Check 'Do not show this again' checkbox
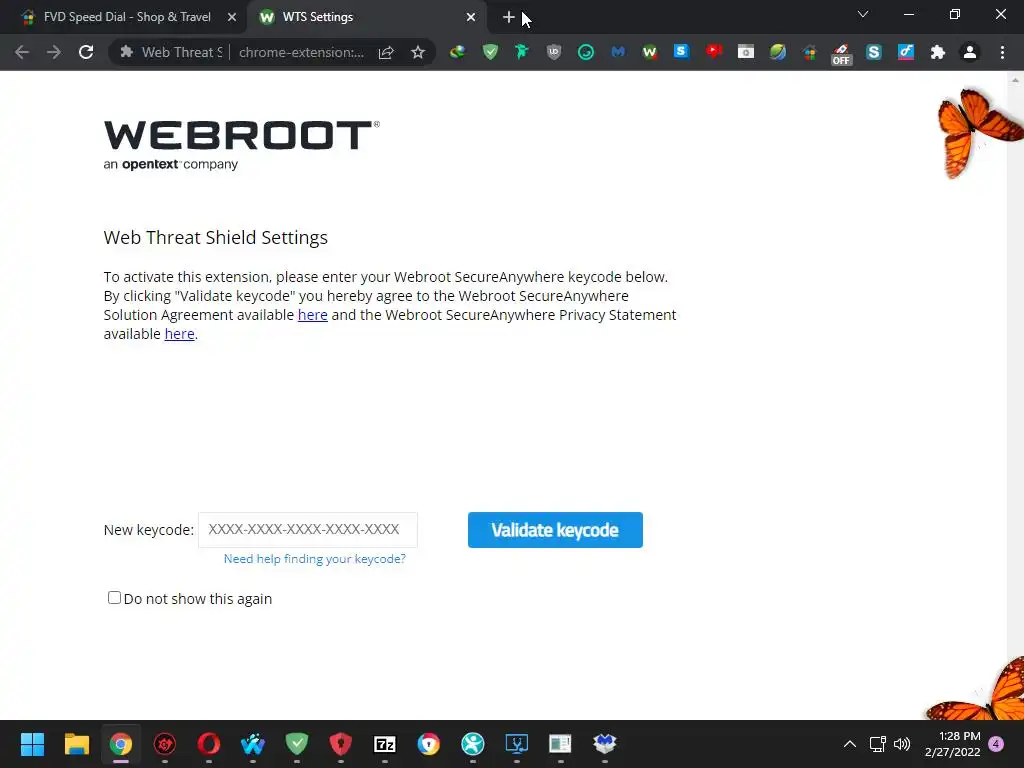The width and height of the screenshot is (1024, 768). pyautogui.click(x=114, y=598)
